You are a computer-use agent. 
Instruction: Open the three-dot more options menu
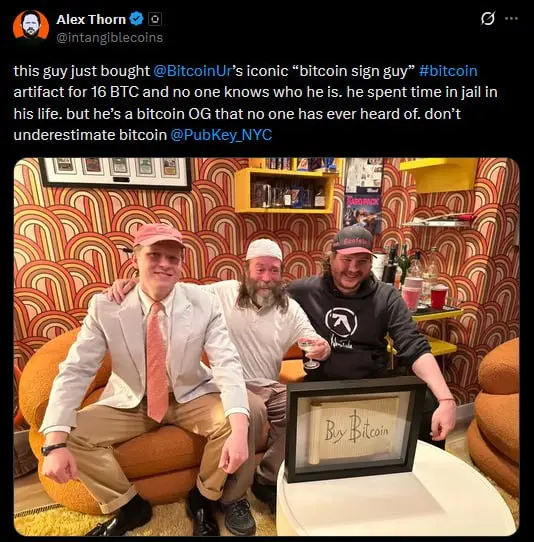tap(511, 18)
